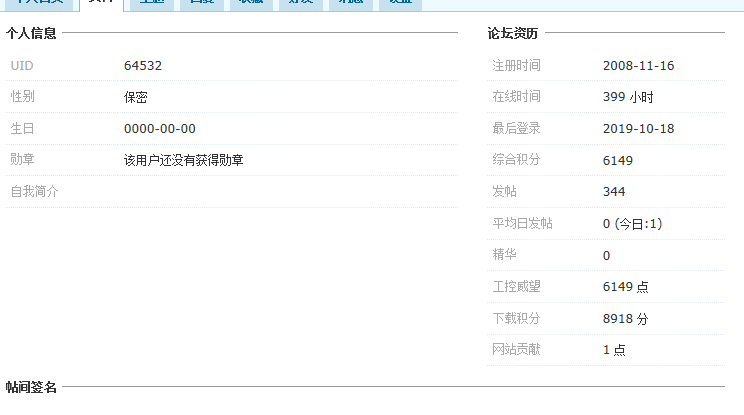This screenshot has width=744, height=415.
Task: Go to the 好友 tab
Action: 296,3
